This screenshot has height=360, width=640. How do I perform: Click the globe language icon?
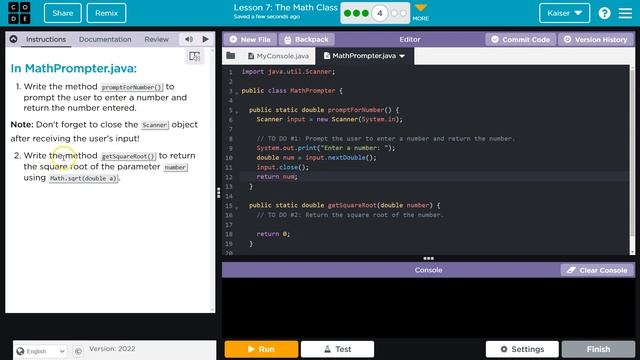[x=20, y=351]
